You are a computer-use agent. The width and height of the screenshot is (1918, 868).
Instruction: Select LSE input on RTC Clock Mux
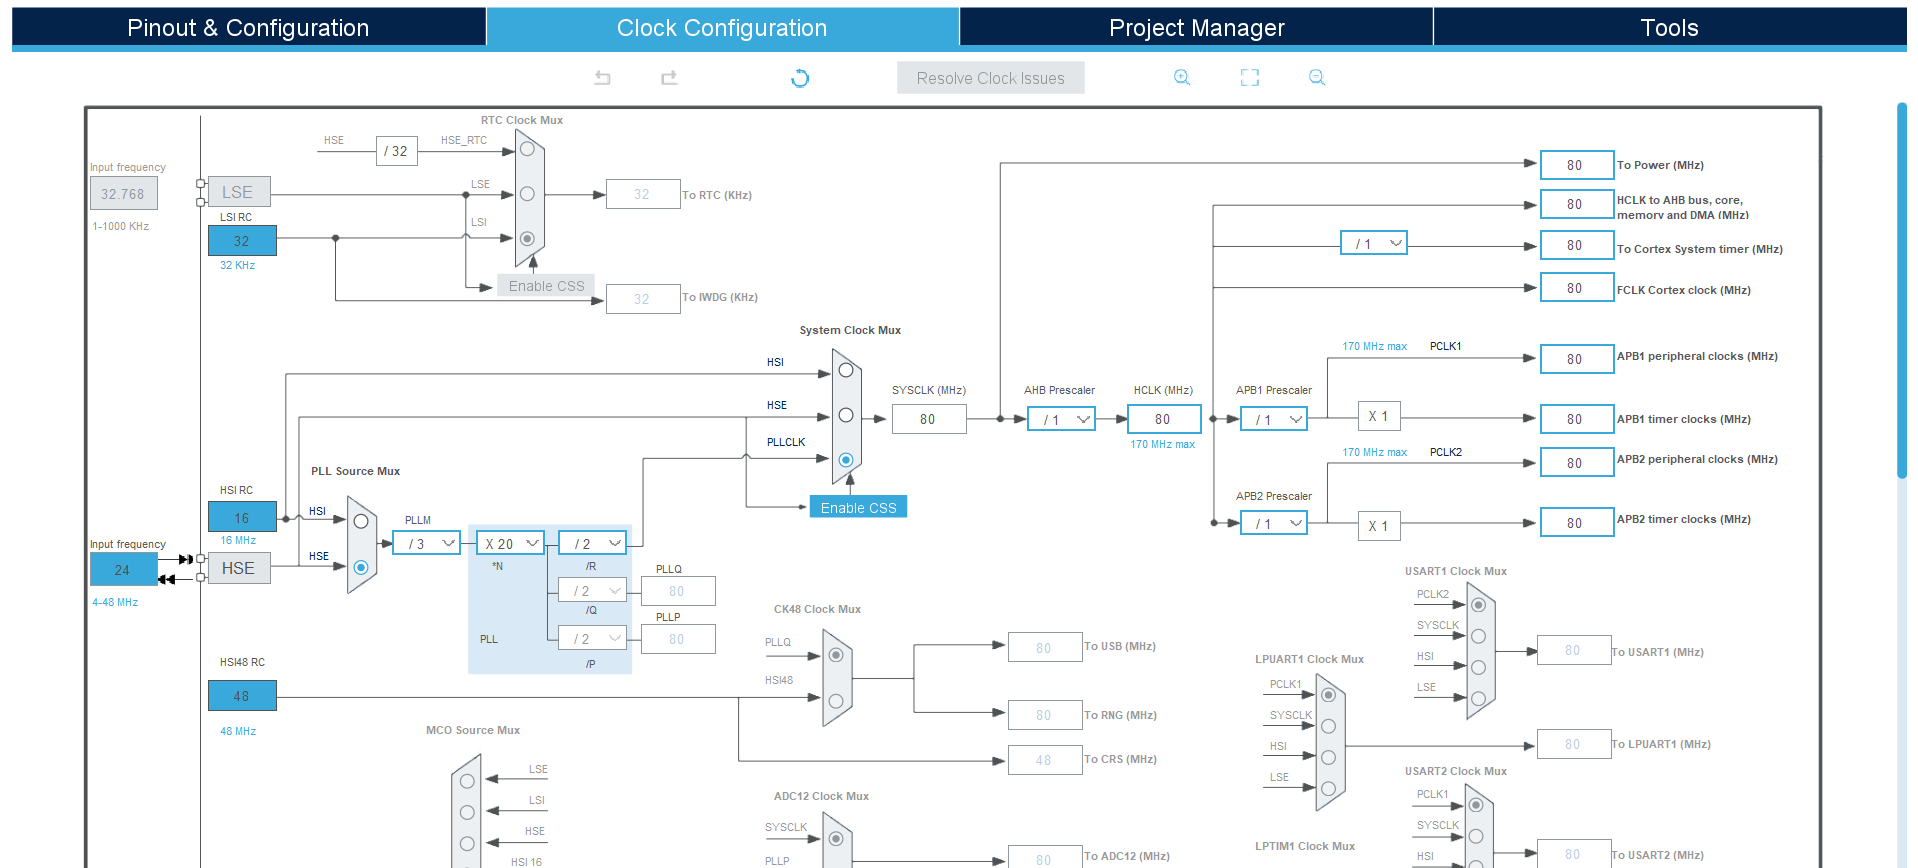(x=527, y=194)
